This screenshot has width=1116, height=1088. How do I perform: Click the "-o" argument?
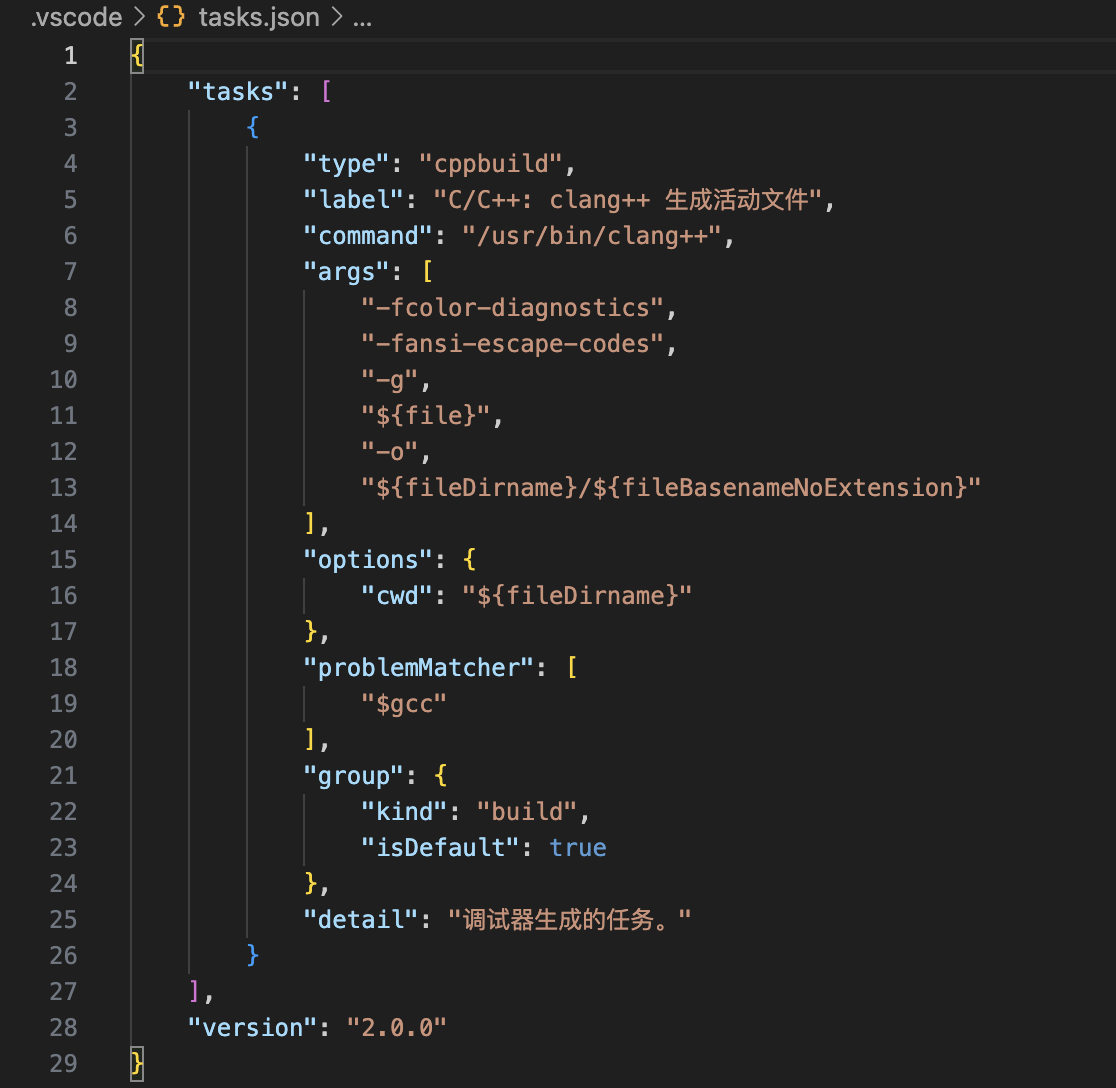(x=389, y=452)
